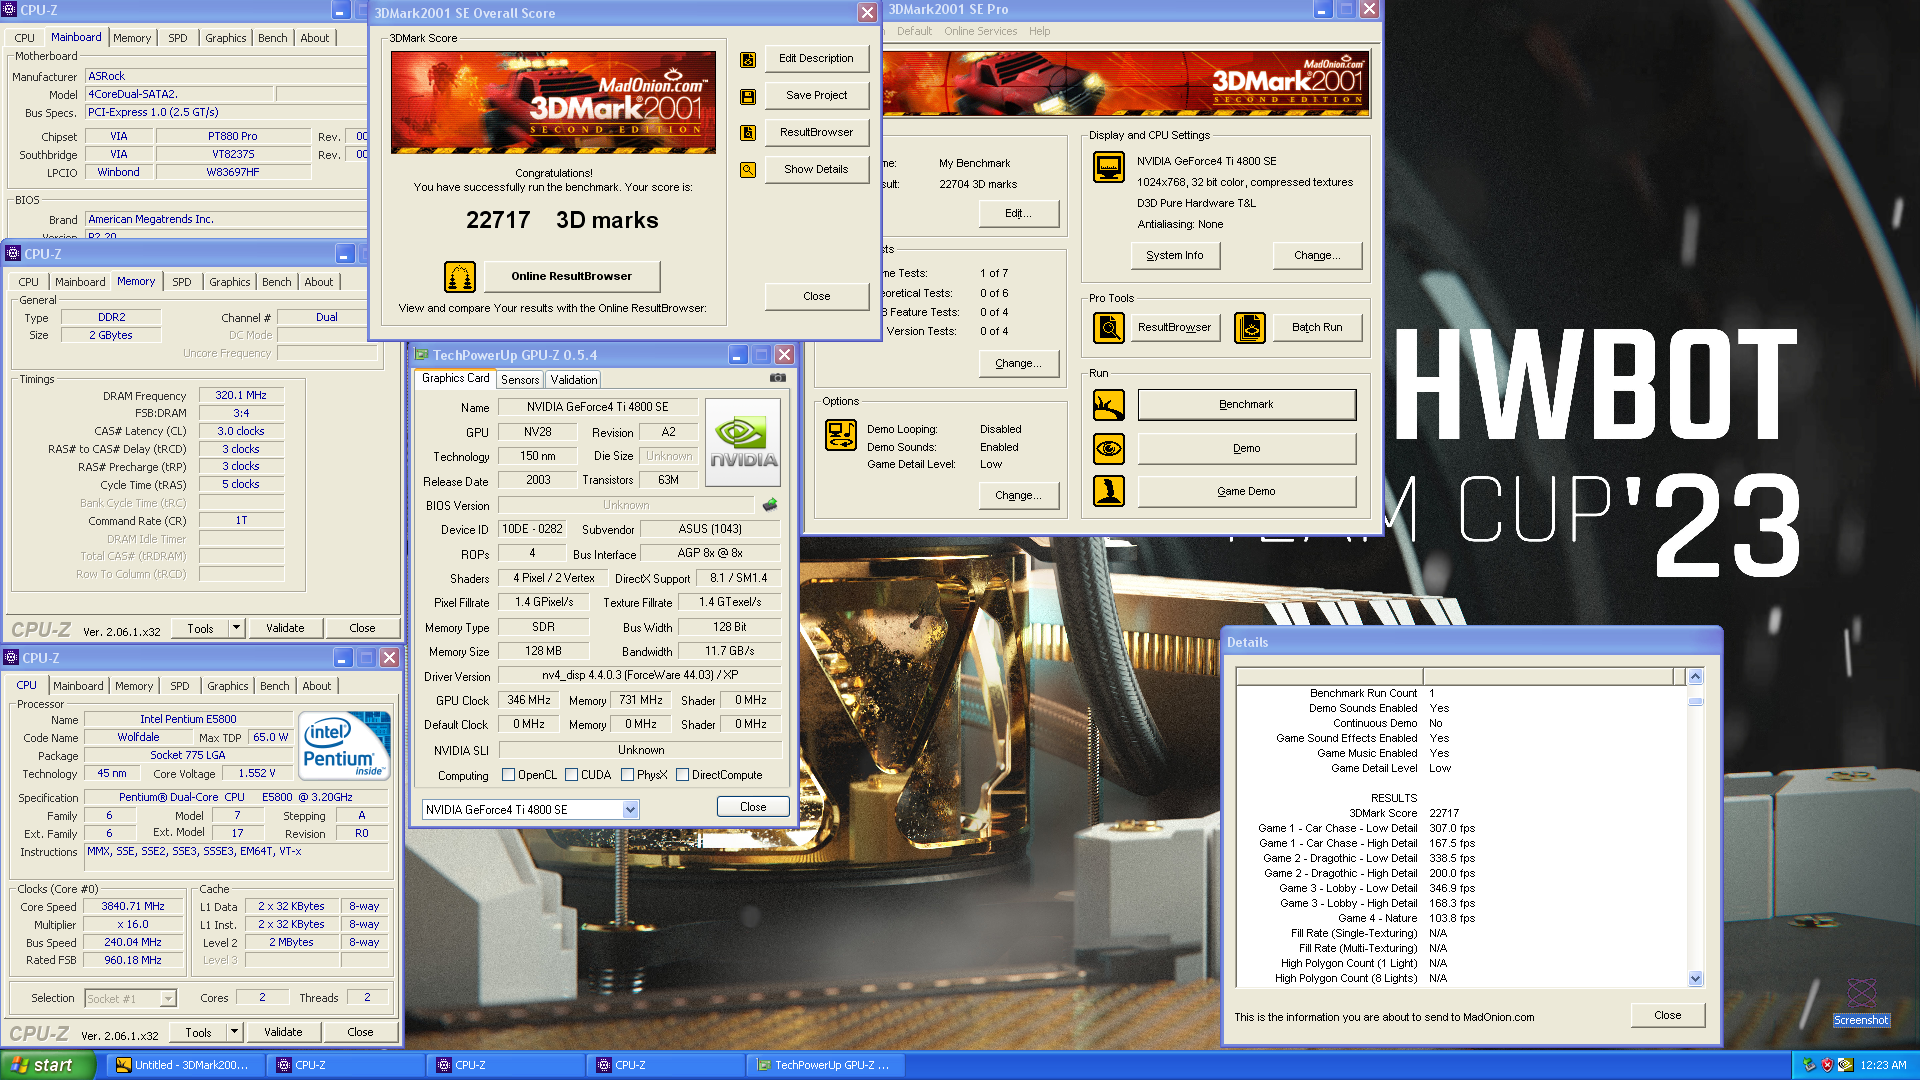Open Online Services menu in 3DMark2001
1920x1080 pixels.
[980, 31]
